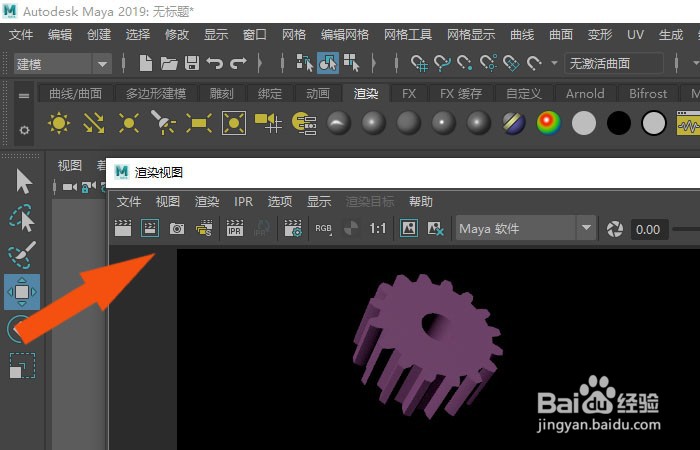Screen dimensions: 700x450
Task: Toggle Snap to projected center icon
Action: [488, 63]
